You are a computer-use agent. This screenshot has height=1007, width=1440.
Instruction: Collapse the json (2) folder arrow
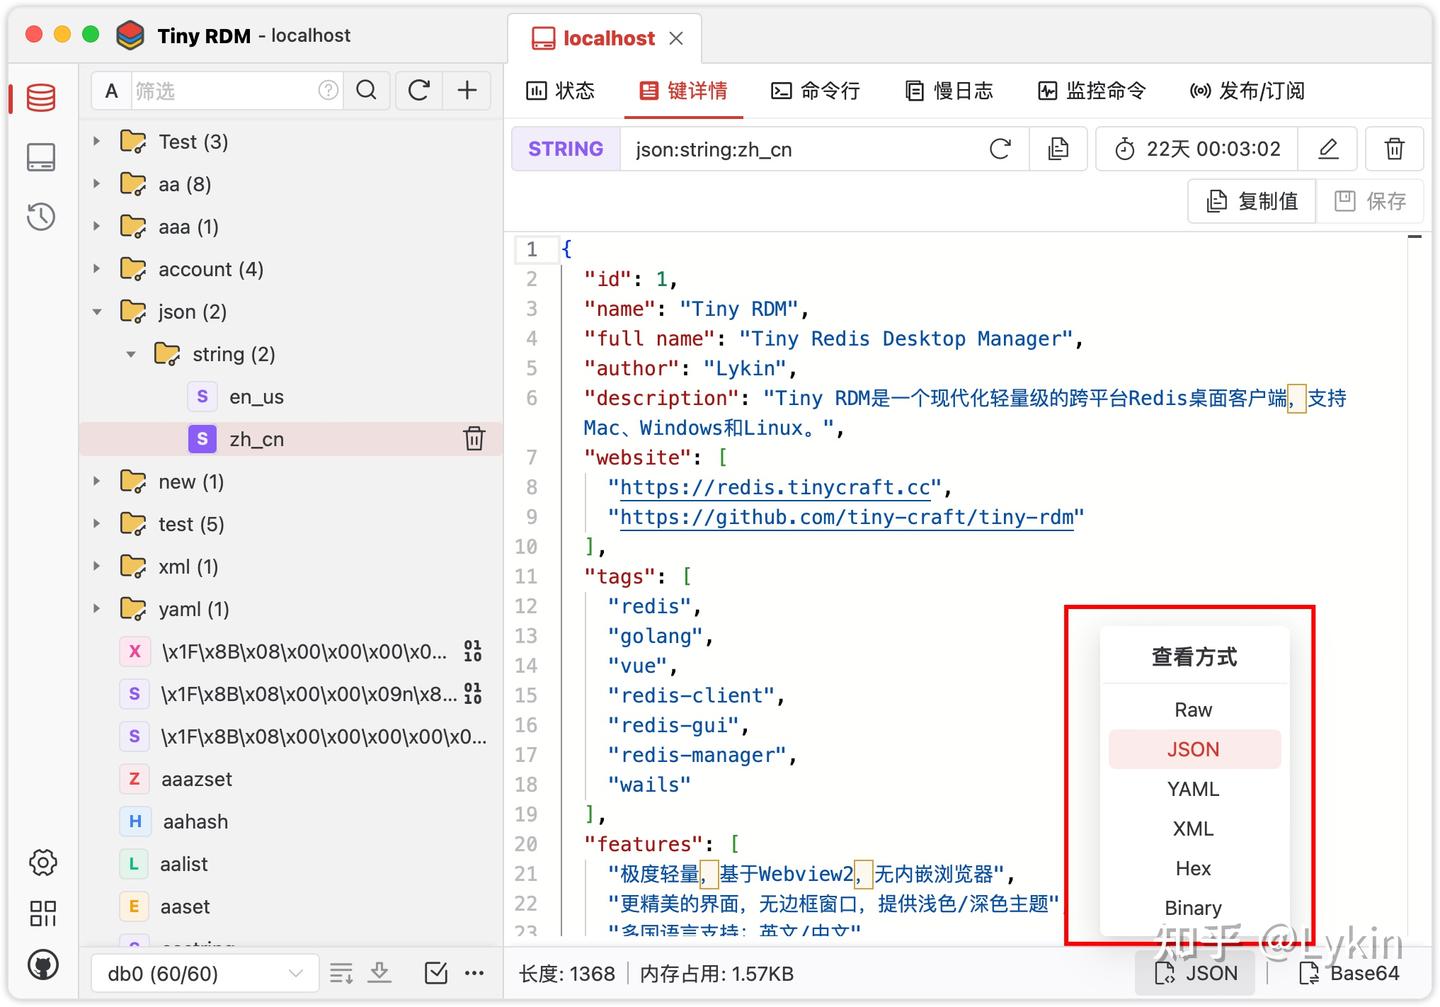pos(97,312)
